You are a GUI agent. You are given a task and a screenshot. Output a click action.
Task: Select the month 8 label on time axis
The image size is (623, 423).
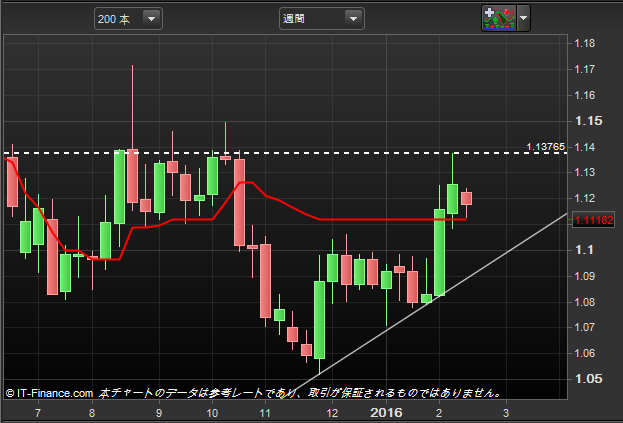(x=92, y=413)
